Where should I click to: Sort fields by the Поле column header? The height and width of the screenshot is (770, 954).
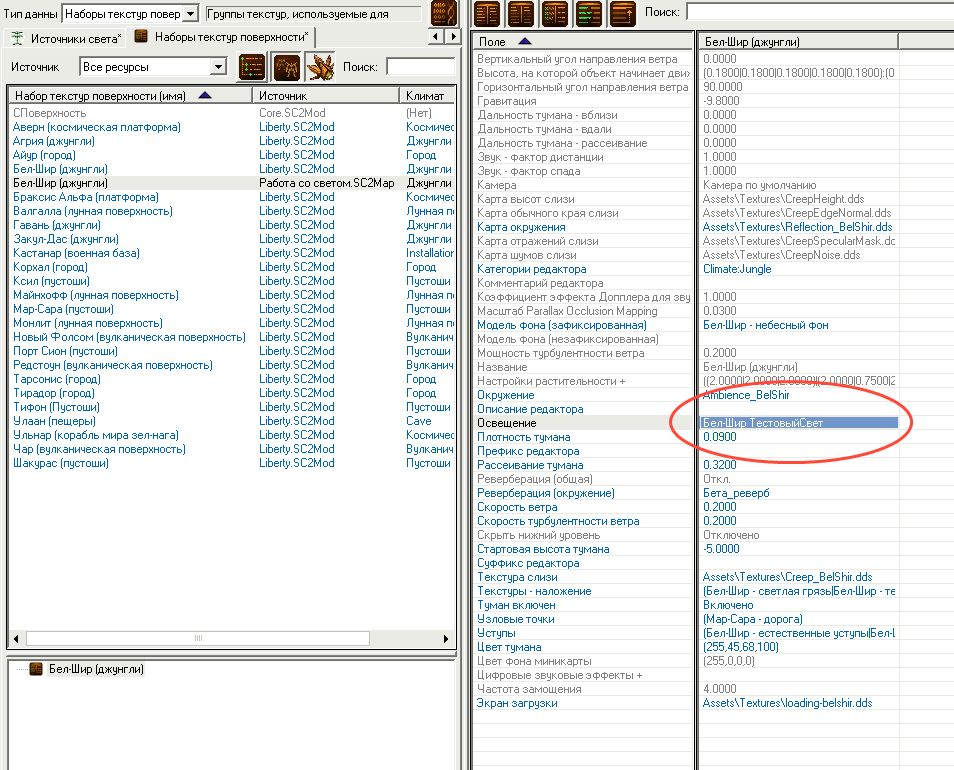(582, 41)
